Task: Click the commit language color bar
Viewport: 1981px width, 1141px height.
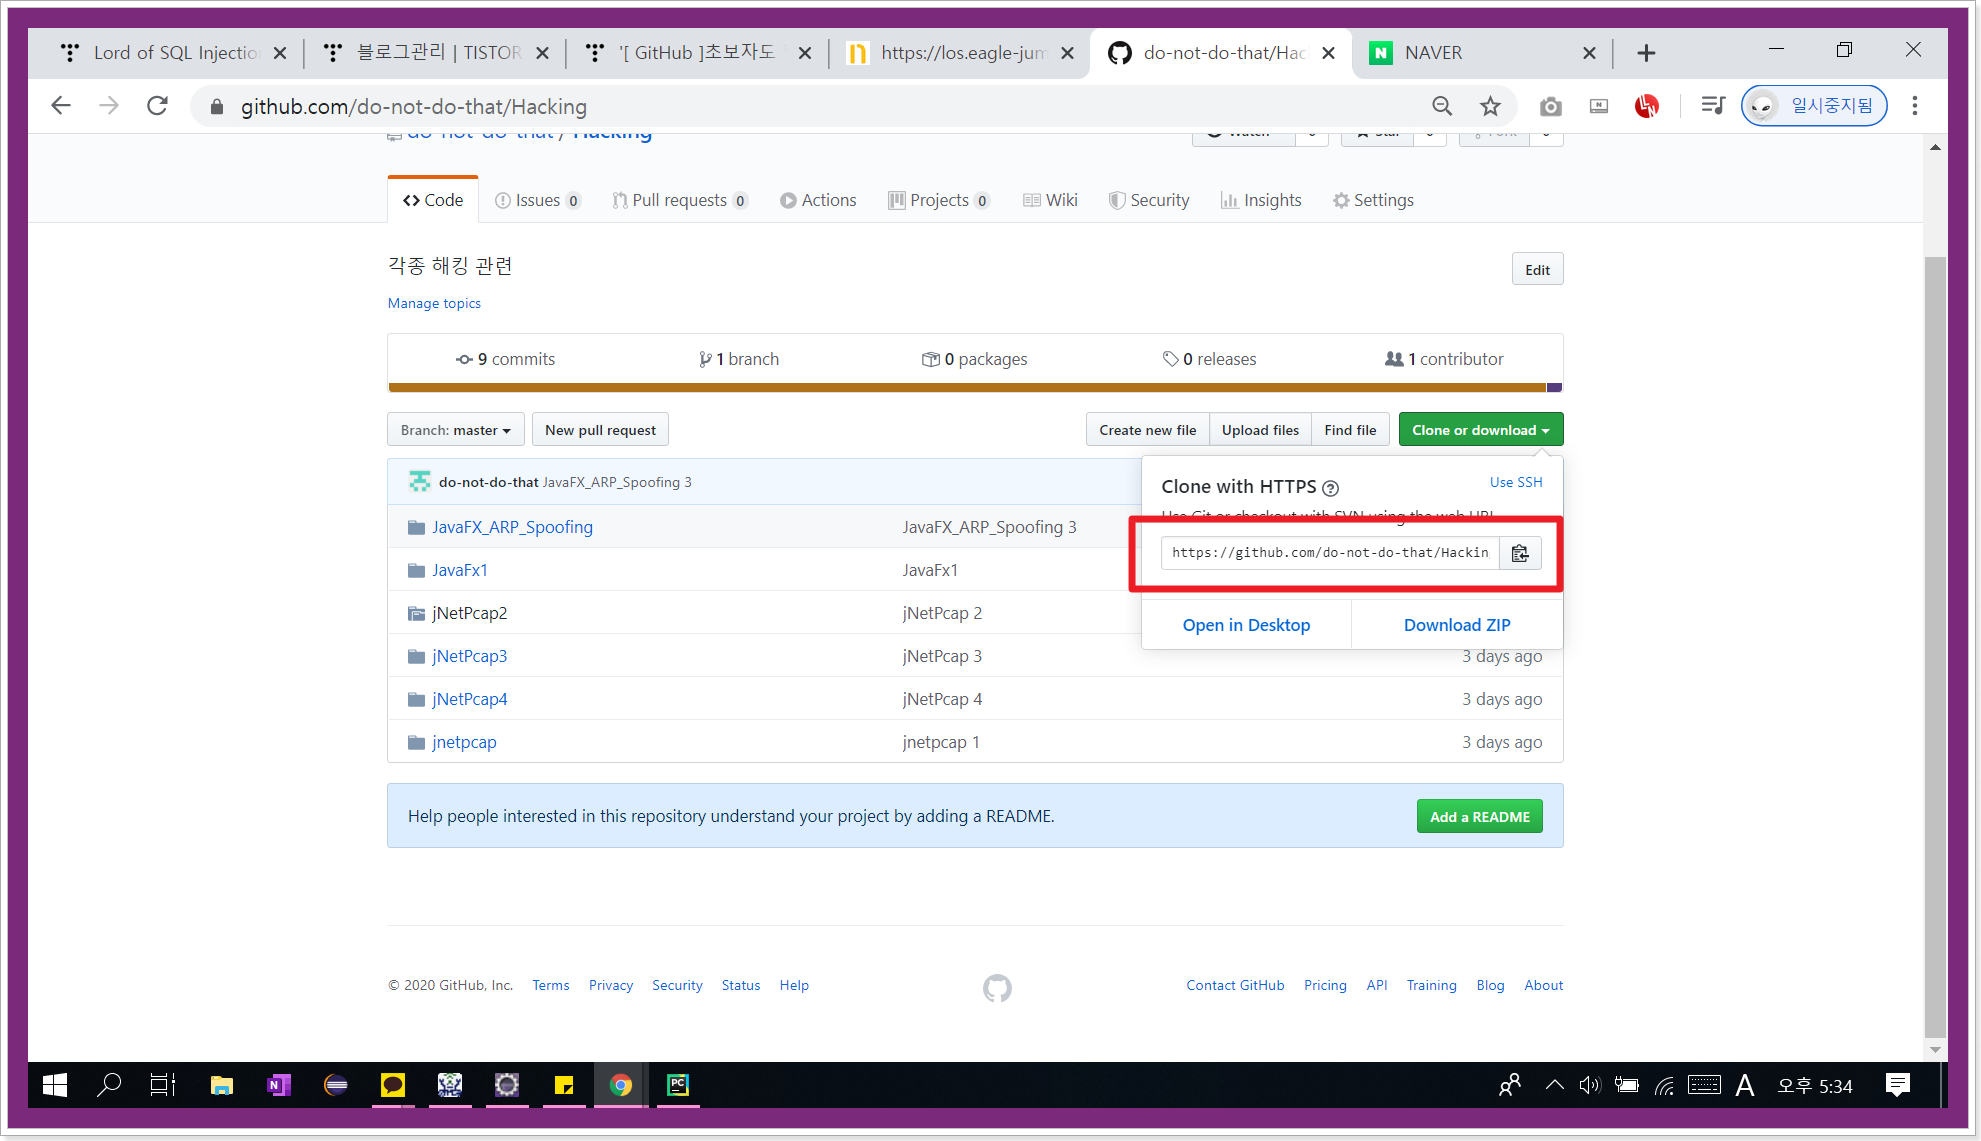Action: [x=965, y=387]
